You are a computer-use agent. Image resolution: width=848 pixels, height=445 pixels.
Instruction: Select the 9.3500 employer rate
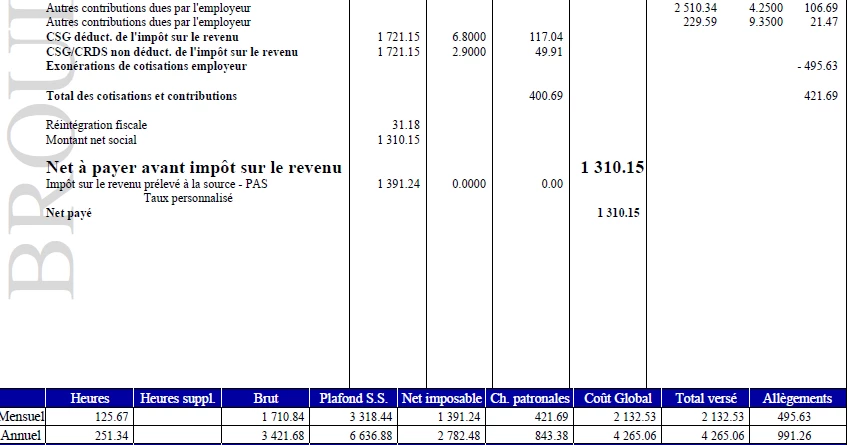pyautogui.click(x=766, y=22)
